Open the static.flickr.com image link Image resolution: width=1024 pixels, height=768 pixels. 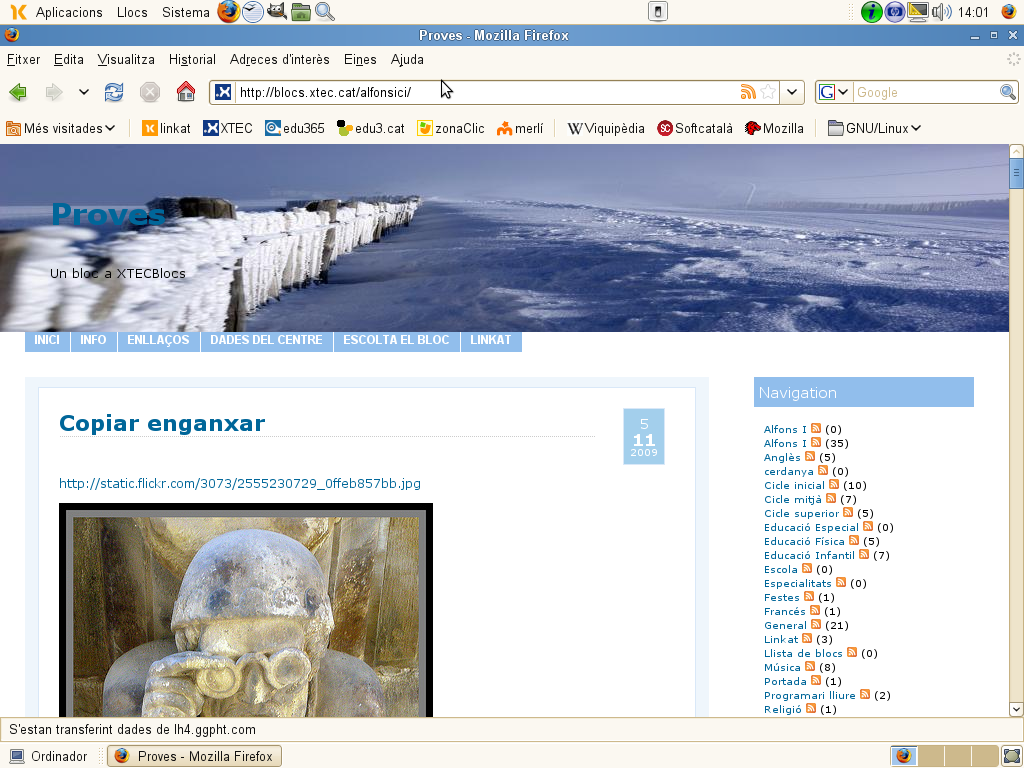coord(240,483)
